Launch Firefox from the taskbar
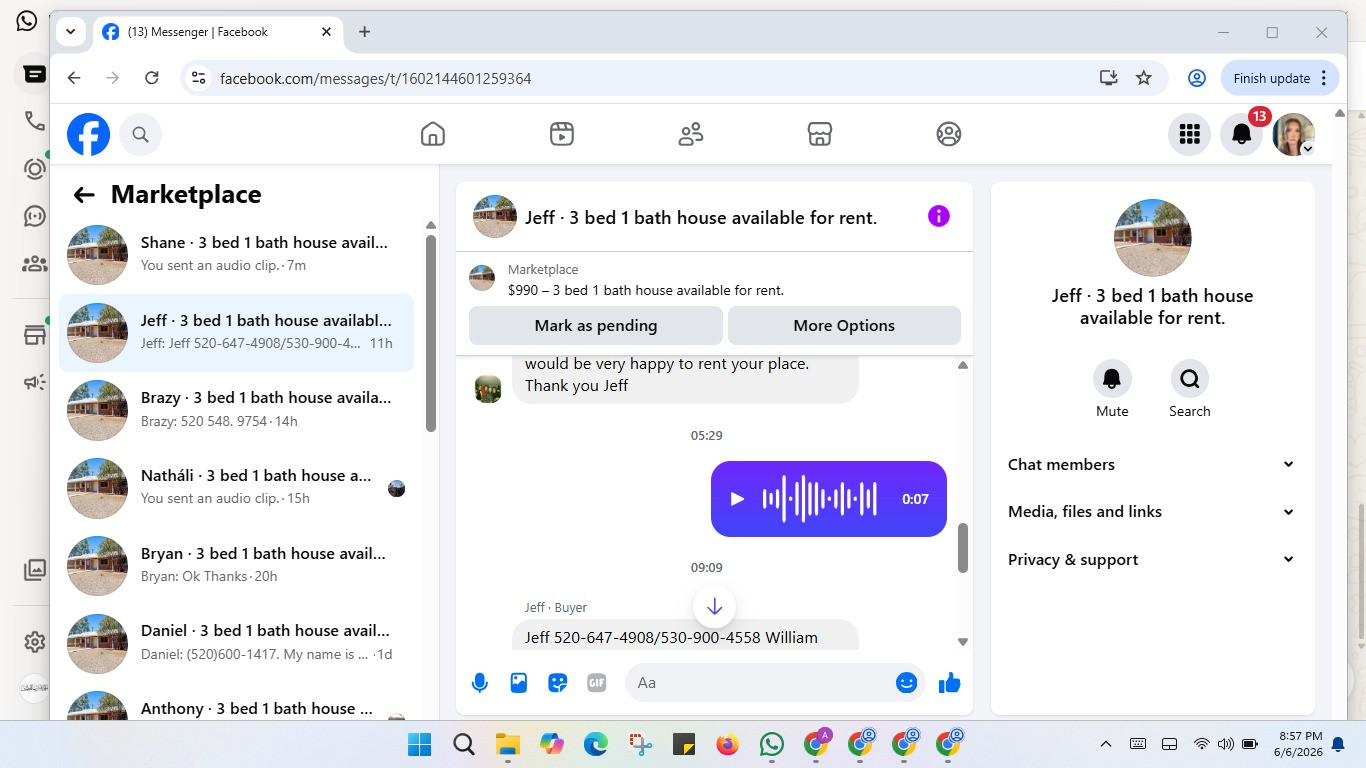The image size is (1366, 768). [x=728, y=744]
